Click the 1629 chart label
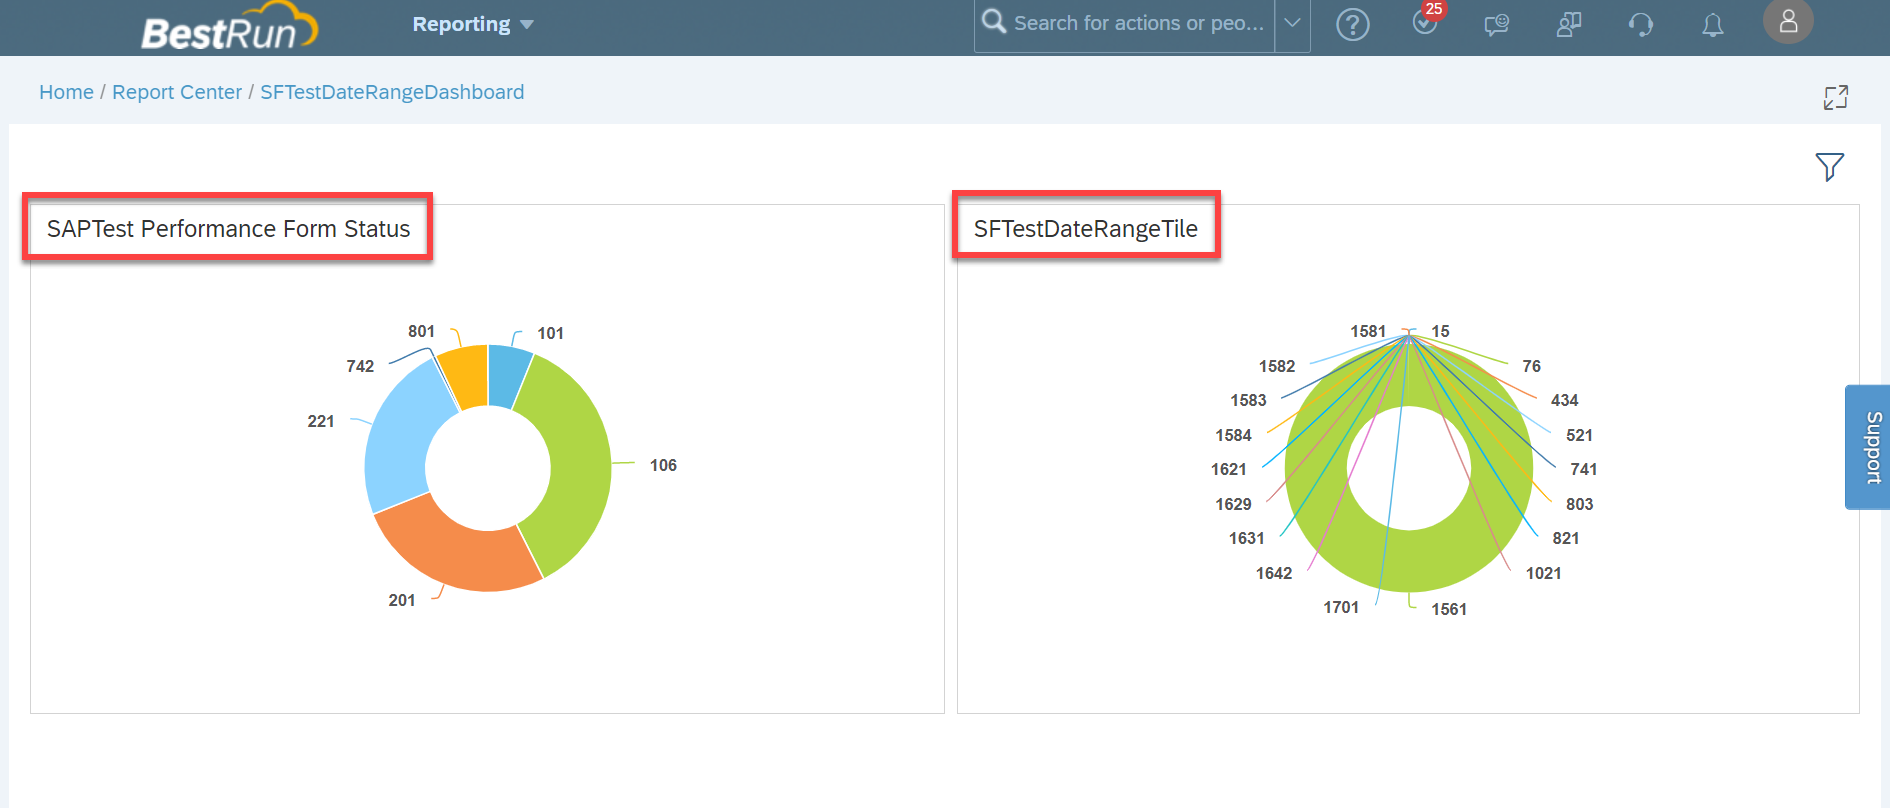 click(x=1233, y=504)
